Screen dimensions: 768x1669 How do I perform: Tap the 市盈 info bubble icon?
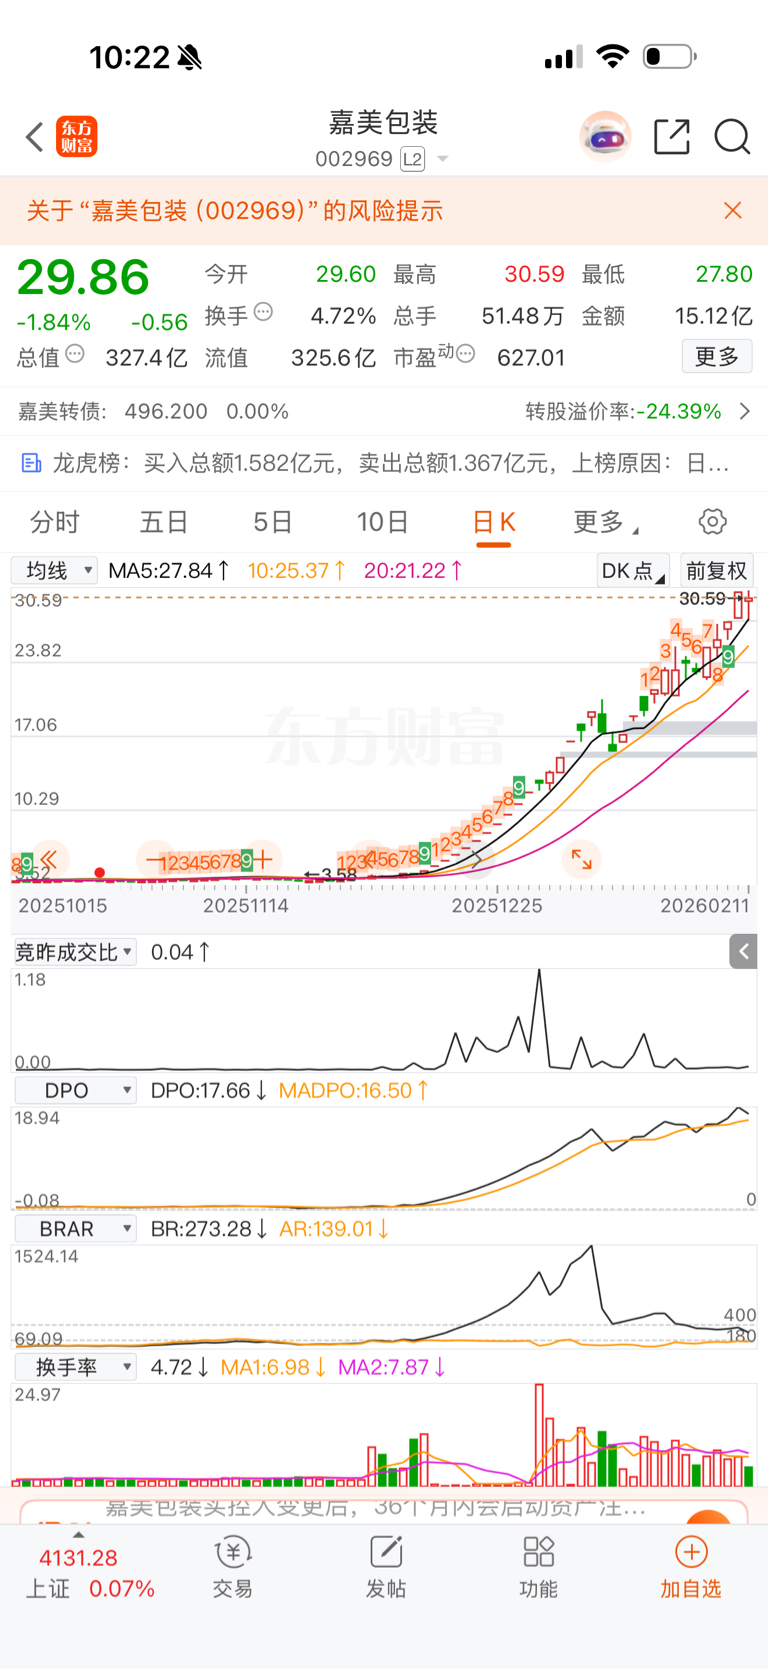tap(465, 354)
